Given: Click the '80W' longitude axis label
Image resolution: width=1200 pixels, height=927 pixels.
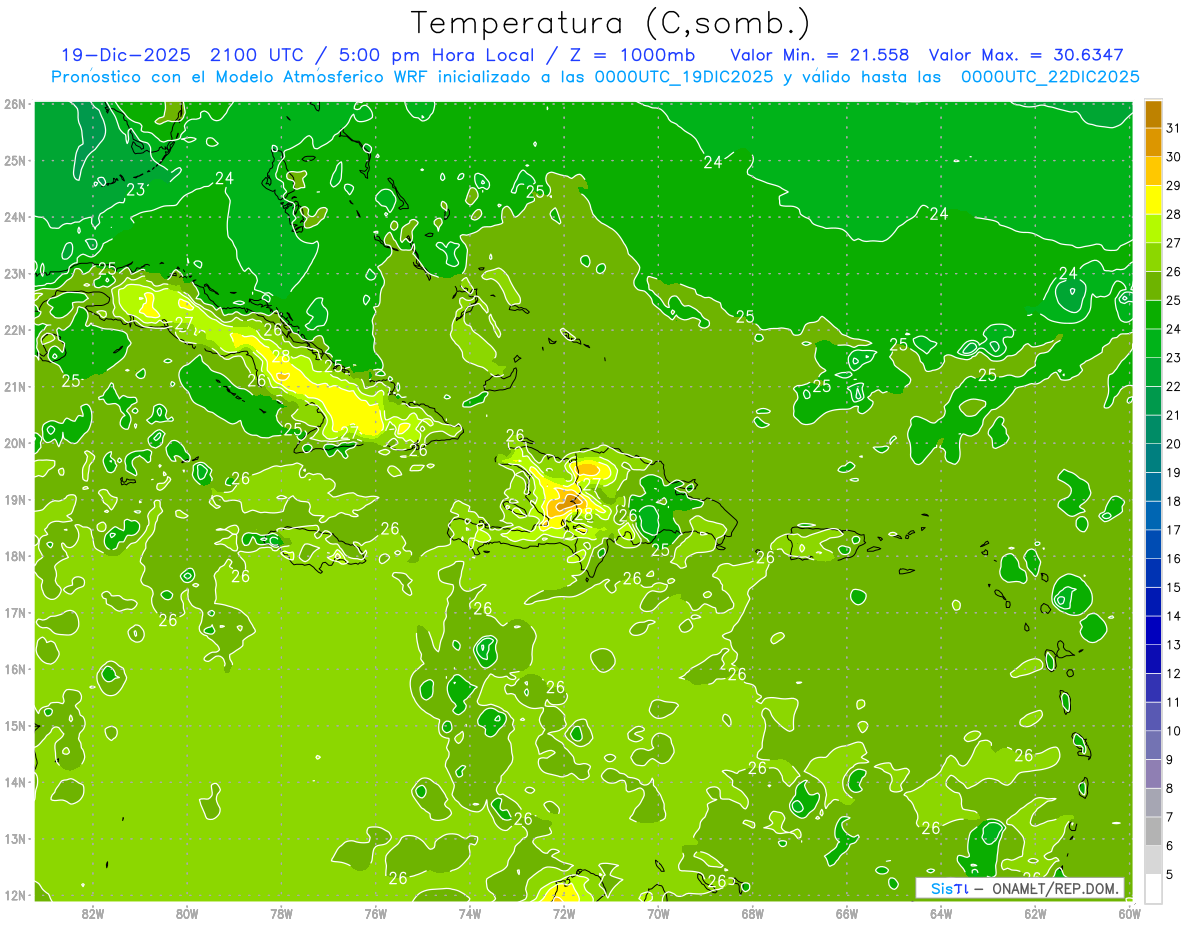Looking at the screenshot, I should pyautogui.click(x=187, y=913).
